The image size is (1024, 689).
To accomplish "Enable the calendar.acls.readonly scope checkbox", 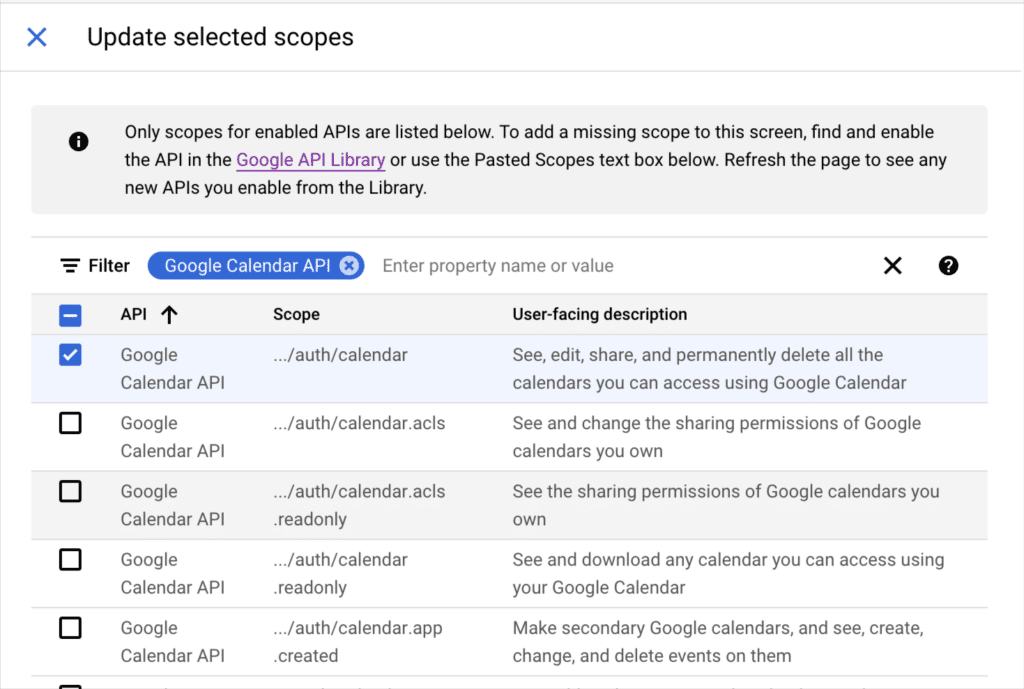I will click(x=70, y=491).
